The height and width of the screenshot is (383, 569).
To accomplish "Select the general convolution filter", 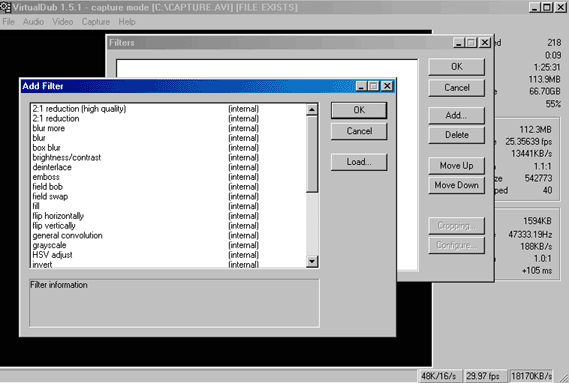I will pyautogui.click(x=67, y=235).
